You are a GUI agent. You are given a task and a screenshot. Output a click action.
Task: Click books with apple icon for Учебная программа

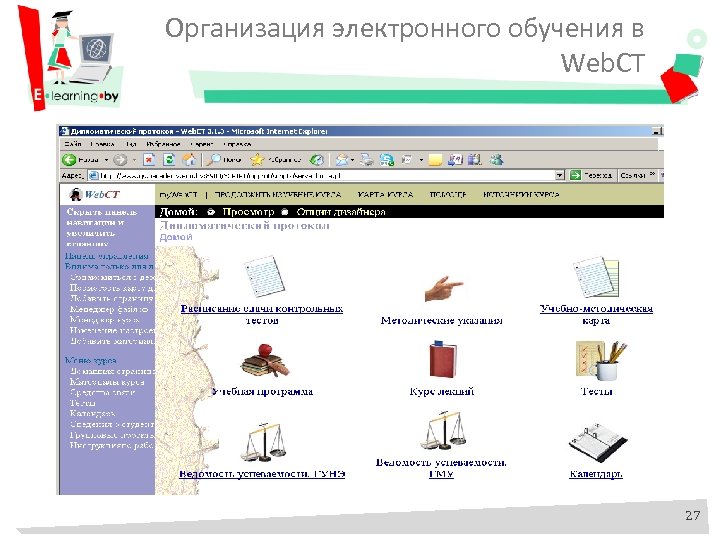click(x=265, y=360)
